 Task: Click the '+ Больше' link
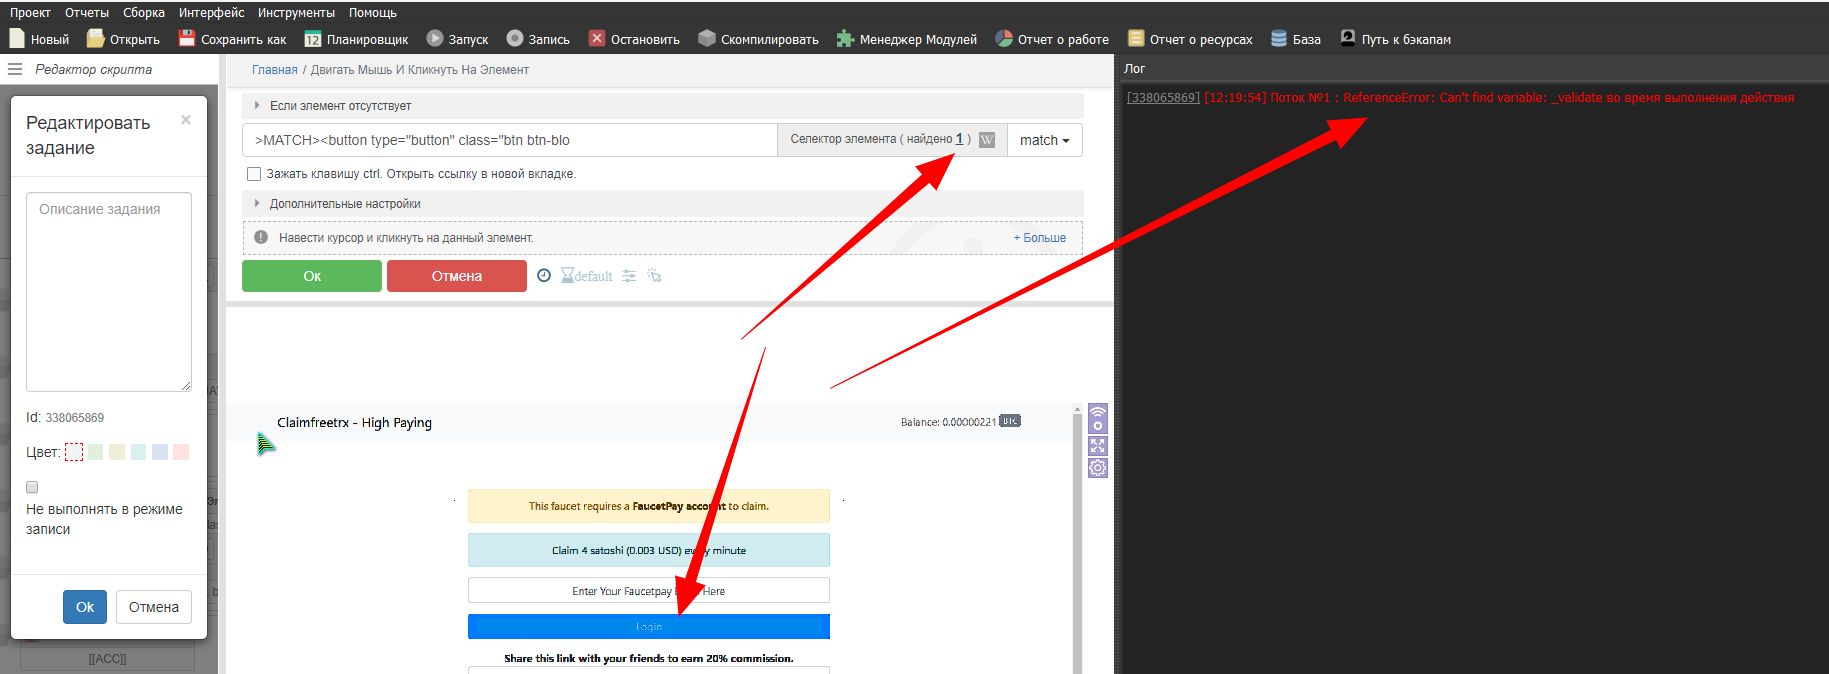[x=1040, y=238]
